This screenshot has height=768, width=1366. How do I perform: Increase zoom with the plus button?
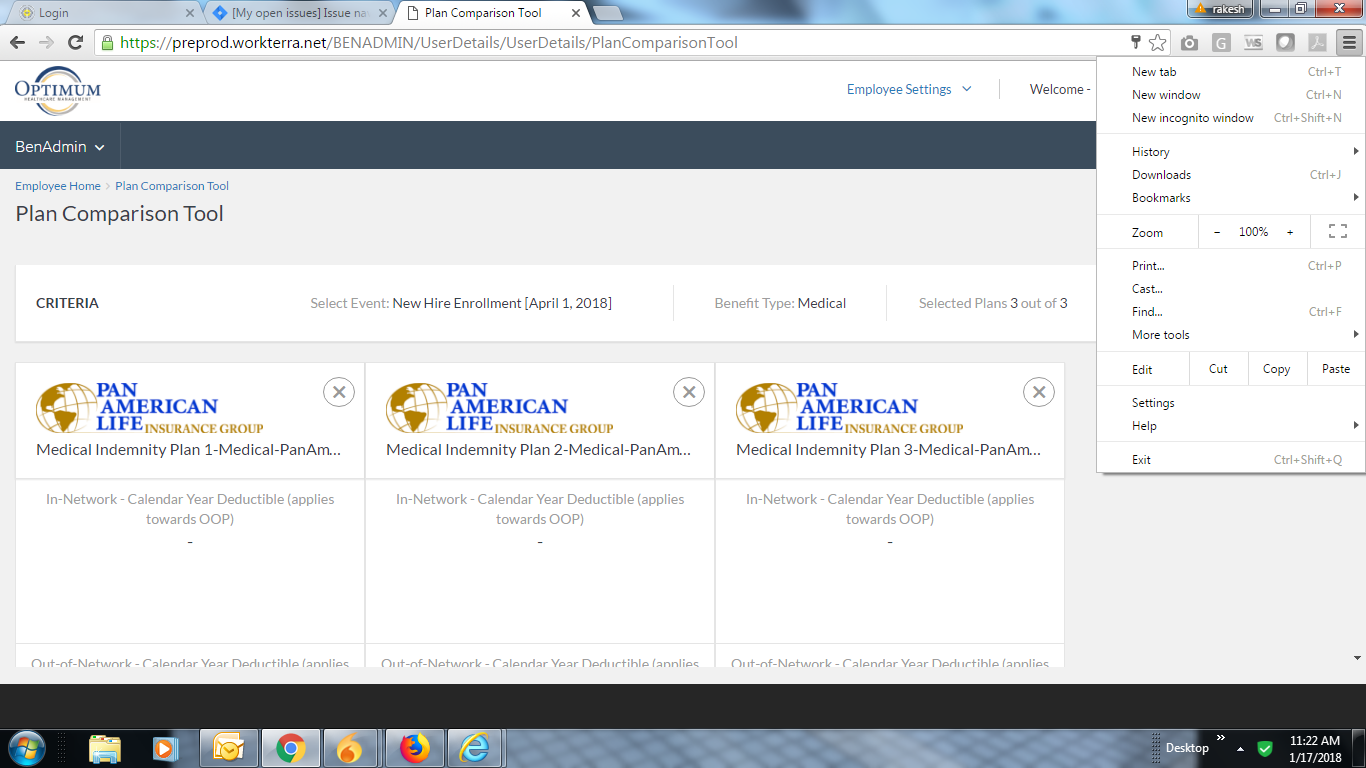pyautogui.click(x=1290, y=232)
